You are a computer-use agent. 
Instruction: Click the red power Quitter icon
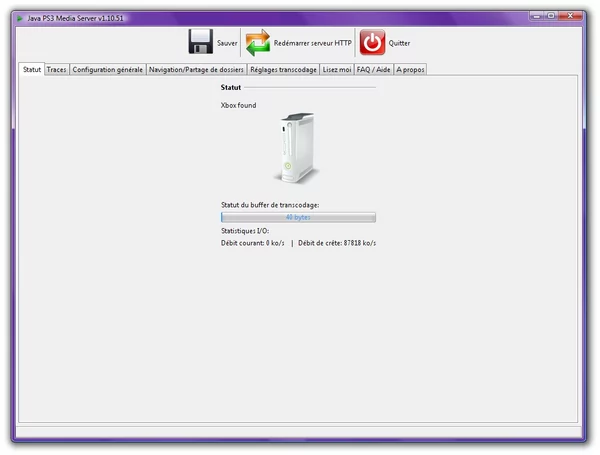pyautogui.click(x=372, y=42)
